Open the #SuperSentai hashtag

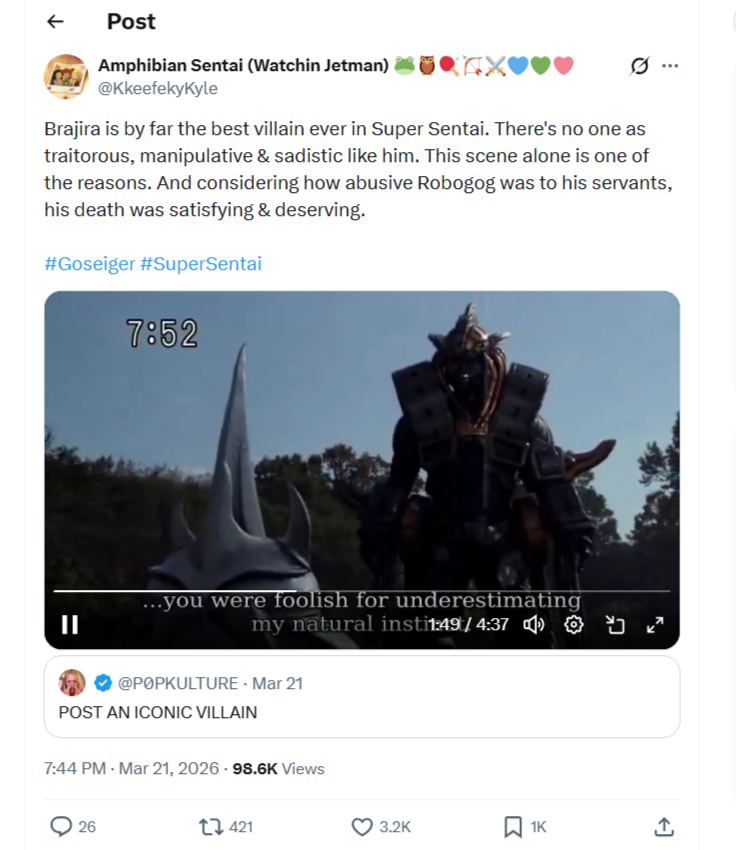[200, 264]
